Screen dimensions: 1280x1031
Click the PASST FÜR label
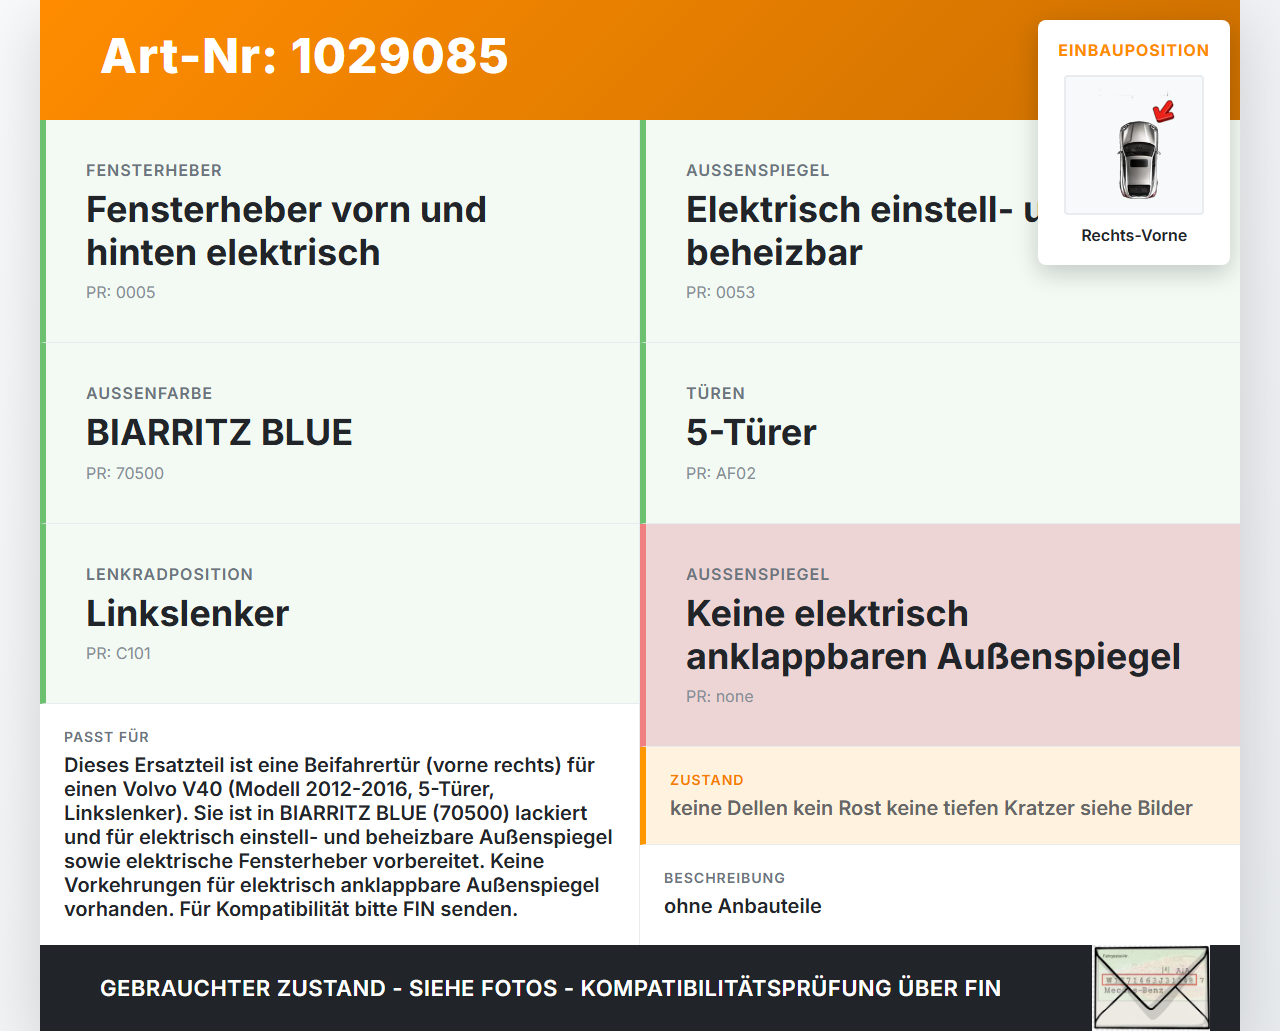[106, 737]
